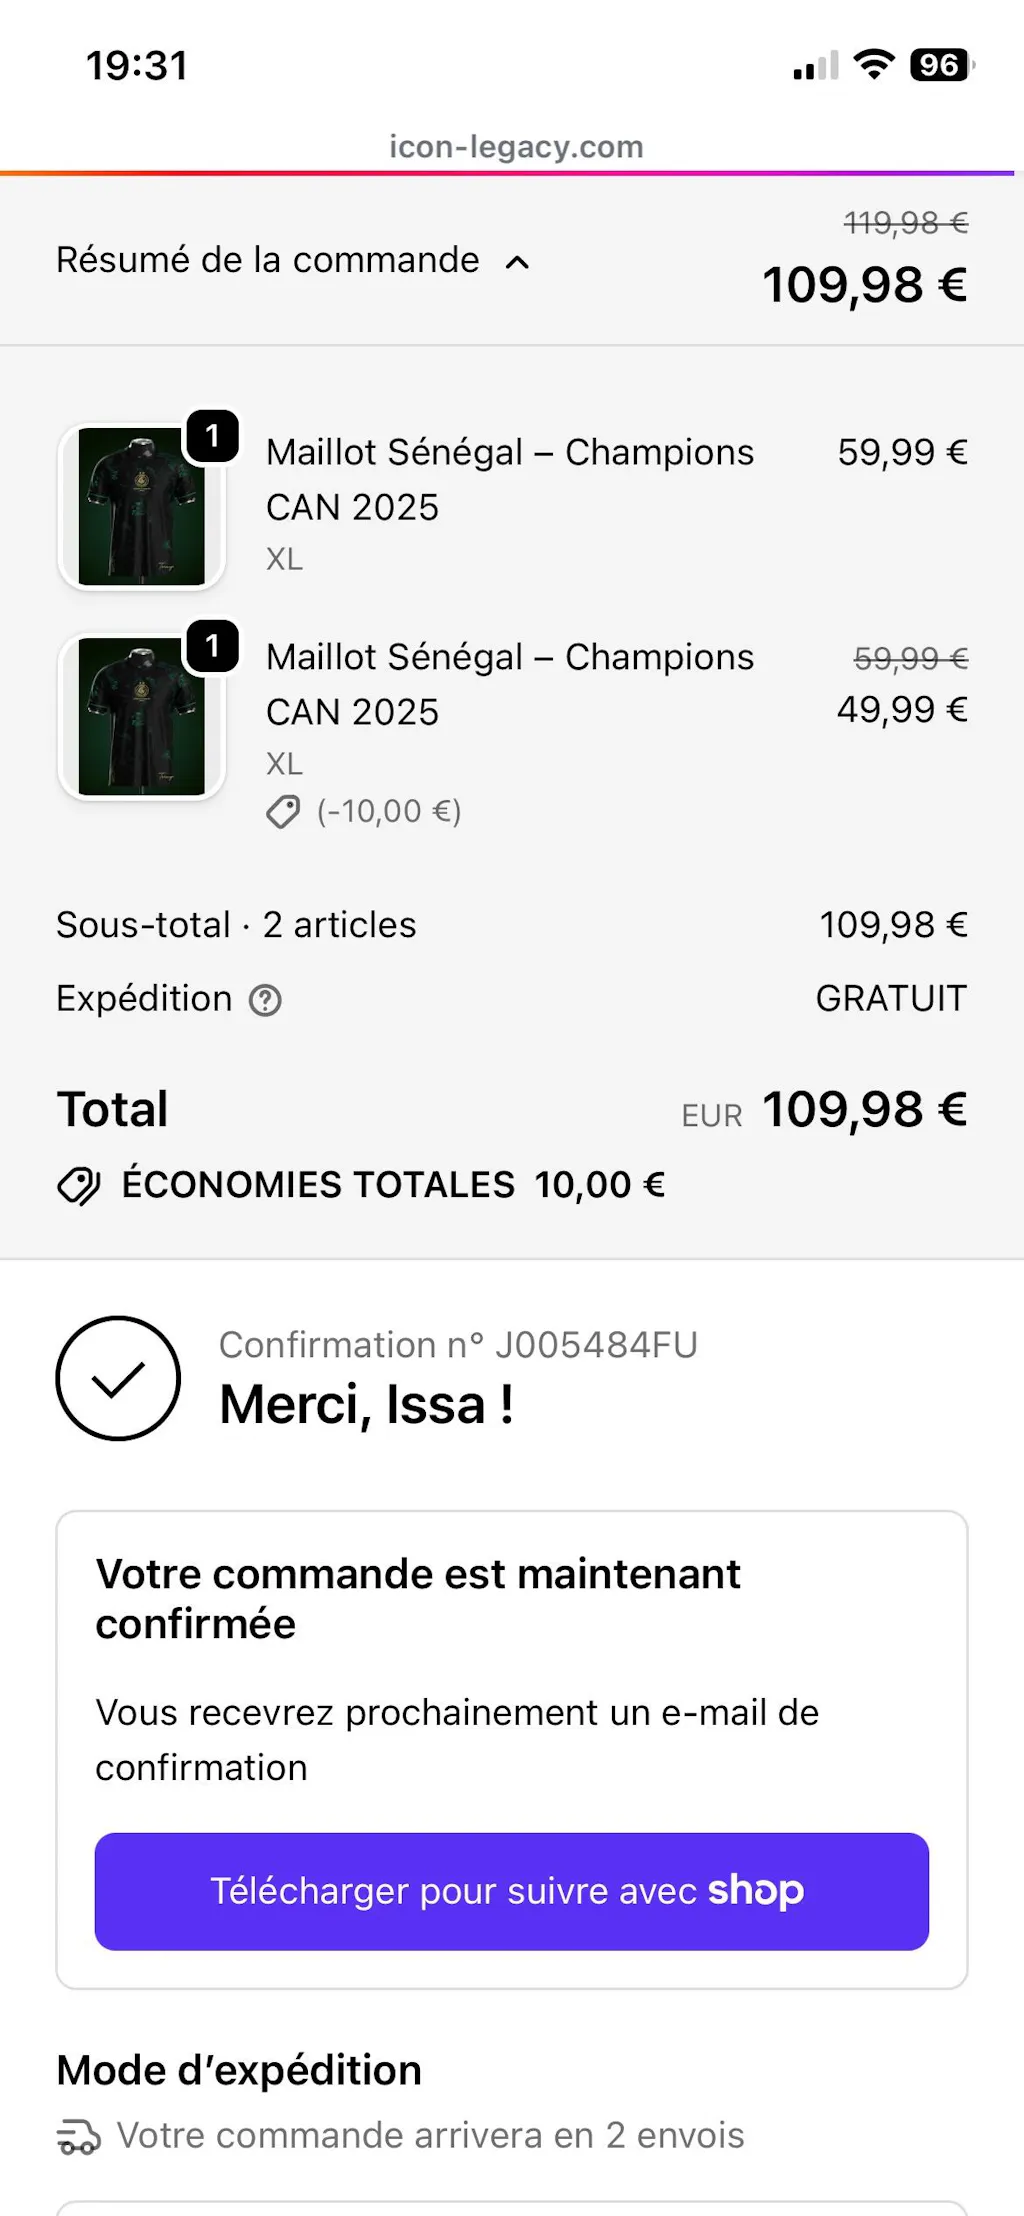Tap the battery level indicator
The image size is (1024, 2216).
pos(940,65)
